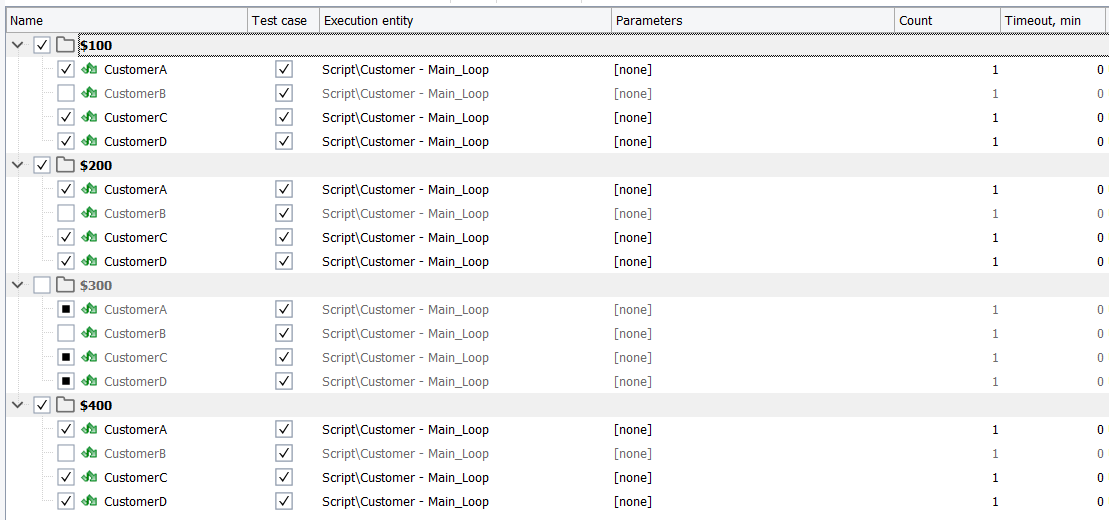The width and height of the screenshot is (1109, 520).
Task: Click Execution entity cell for CustomerA under $400
Action: 405,429
